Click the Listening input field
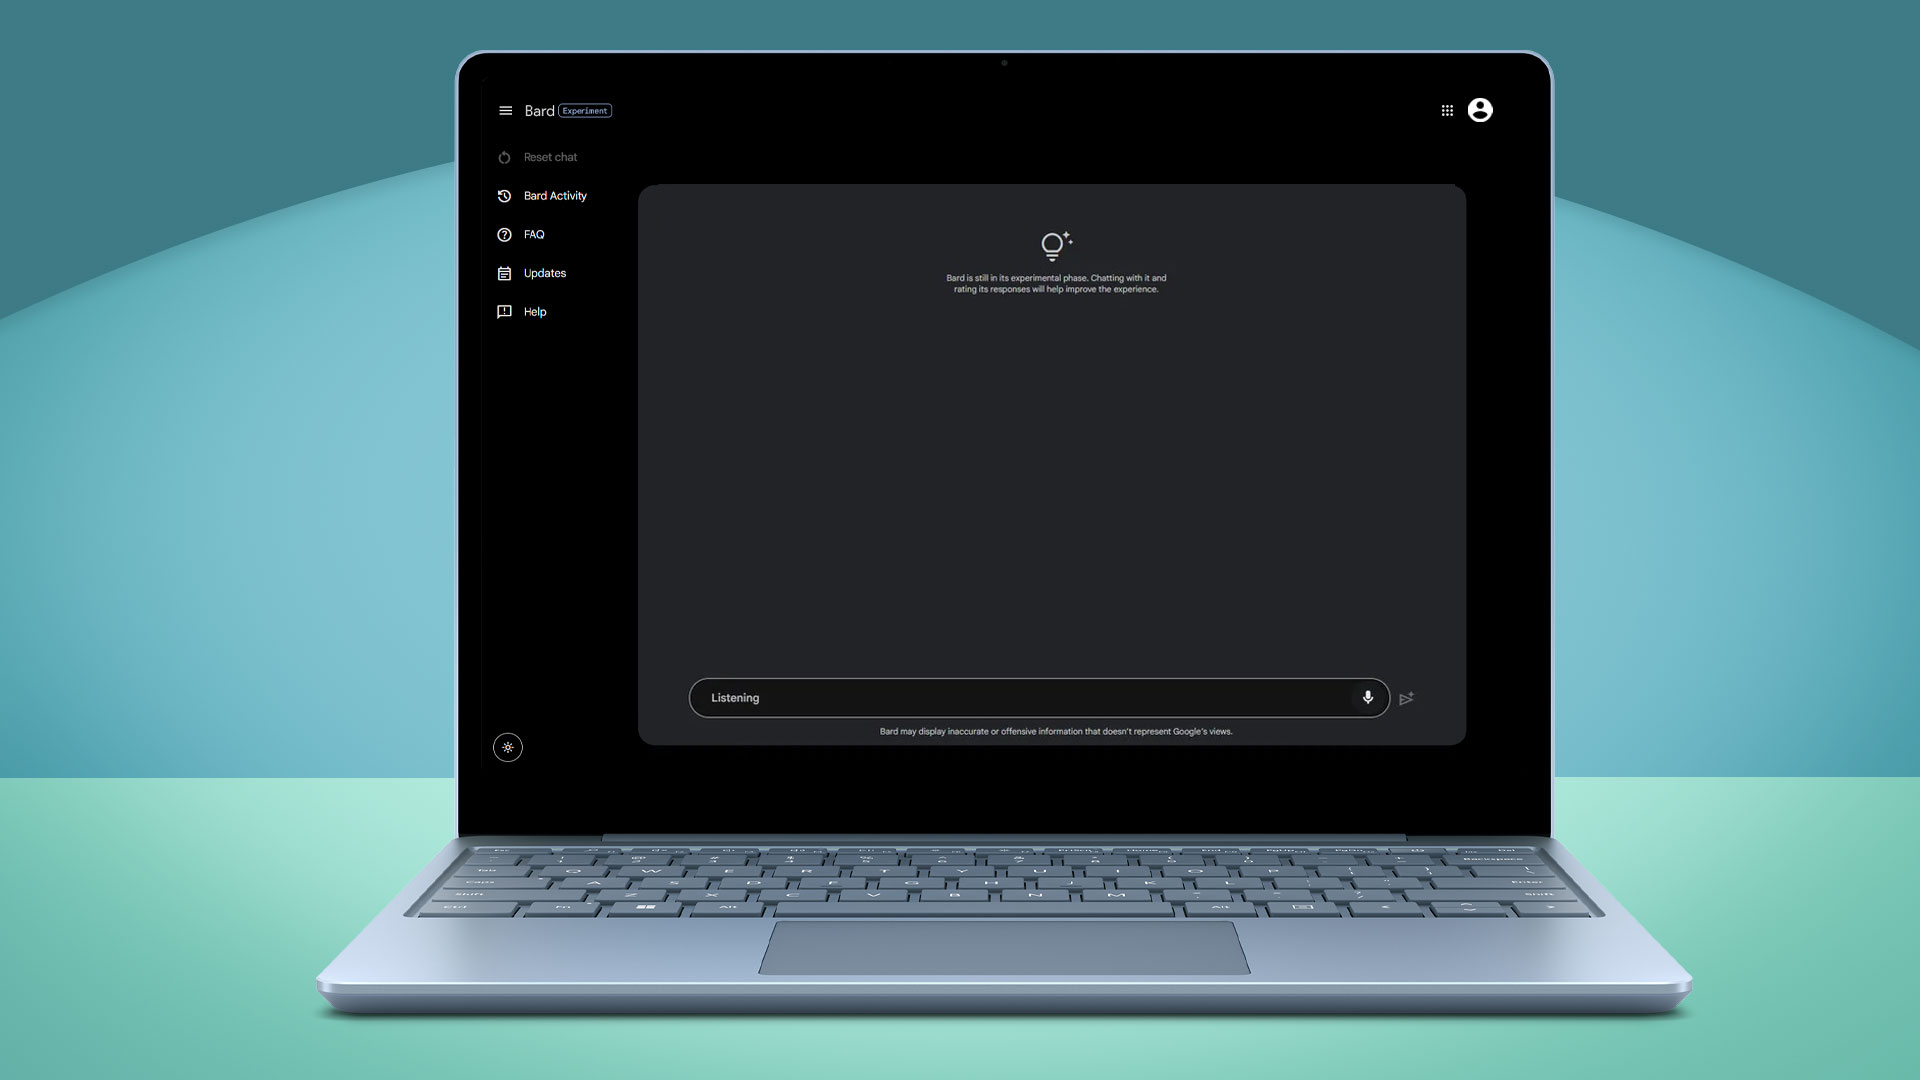The height and width of the screenshot is (1080, 1920). tap(1038, 696)
